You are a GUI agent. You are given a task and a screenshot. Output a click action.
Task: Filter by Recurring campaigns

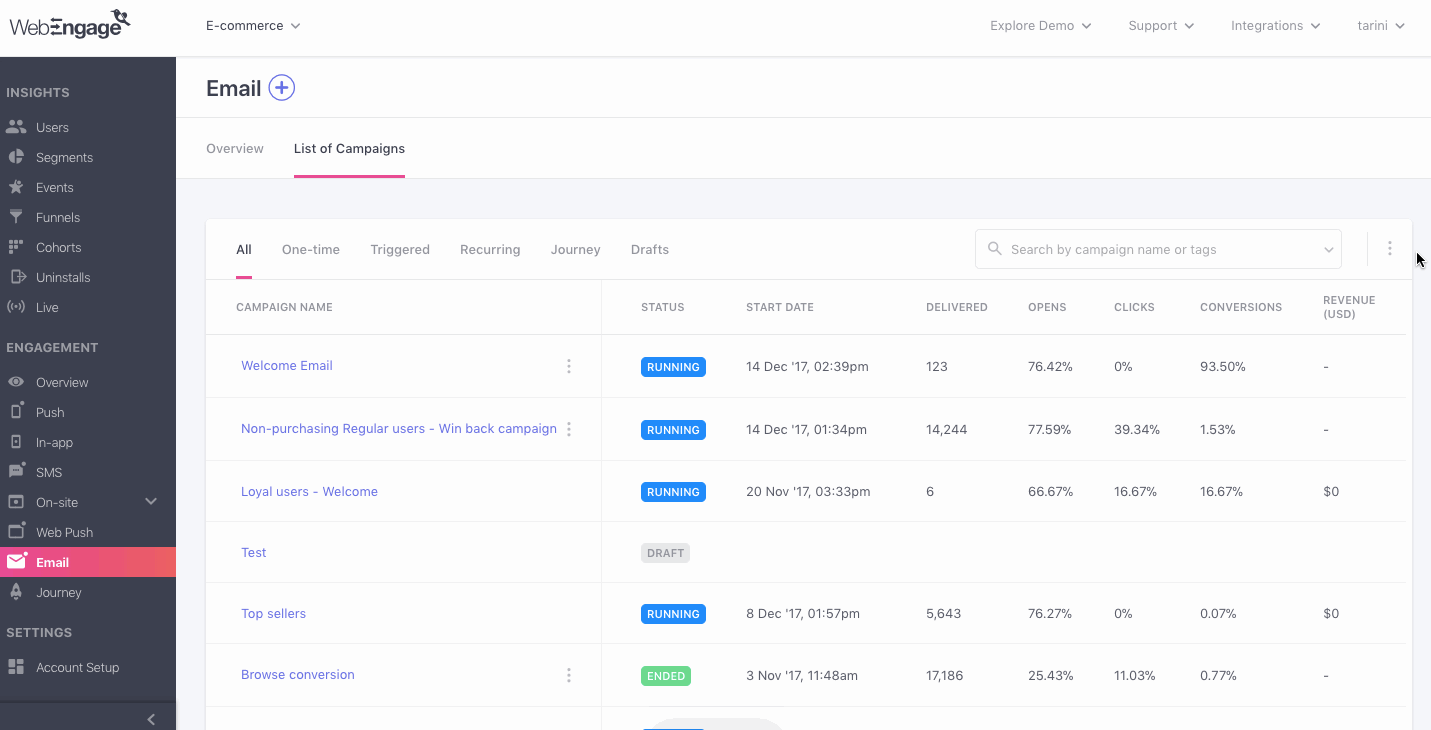[x=490, y=250]
